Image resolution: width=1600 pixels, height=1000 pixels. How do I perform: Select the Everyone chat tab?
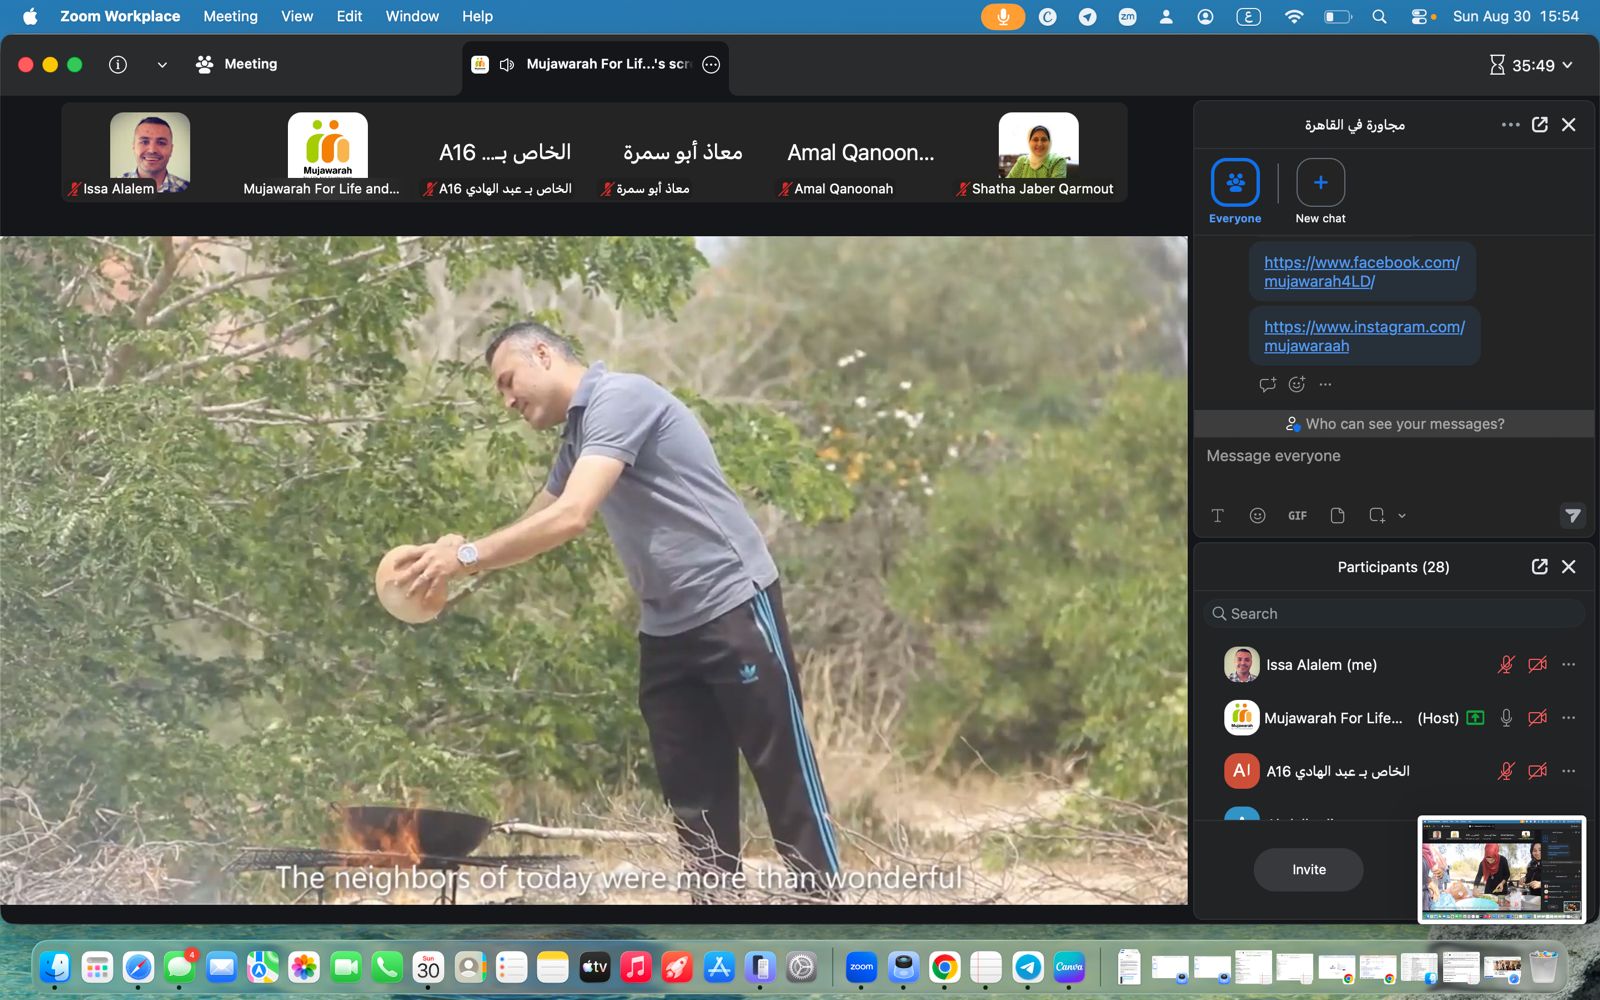pyautogui.click(x=1235, y=192)
